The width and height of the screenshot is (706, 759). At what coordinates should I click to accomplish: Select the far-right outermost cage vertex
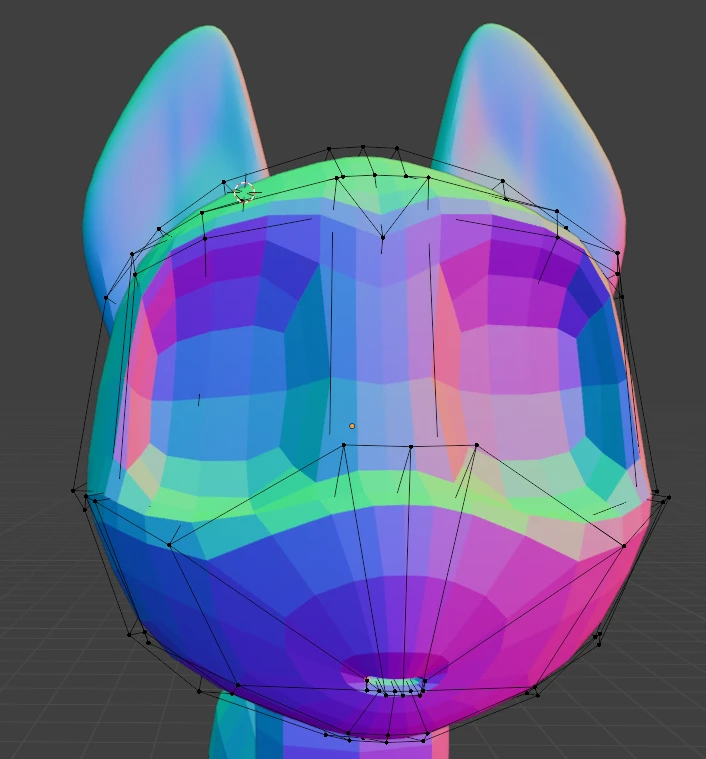click(x=668, y=497)
